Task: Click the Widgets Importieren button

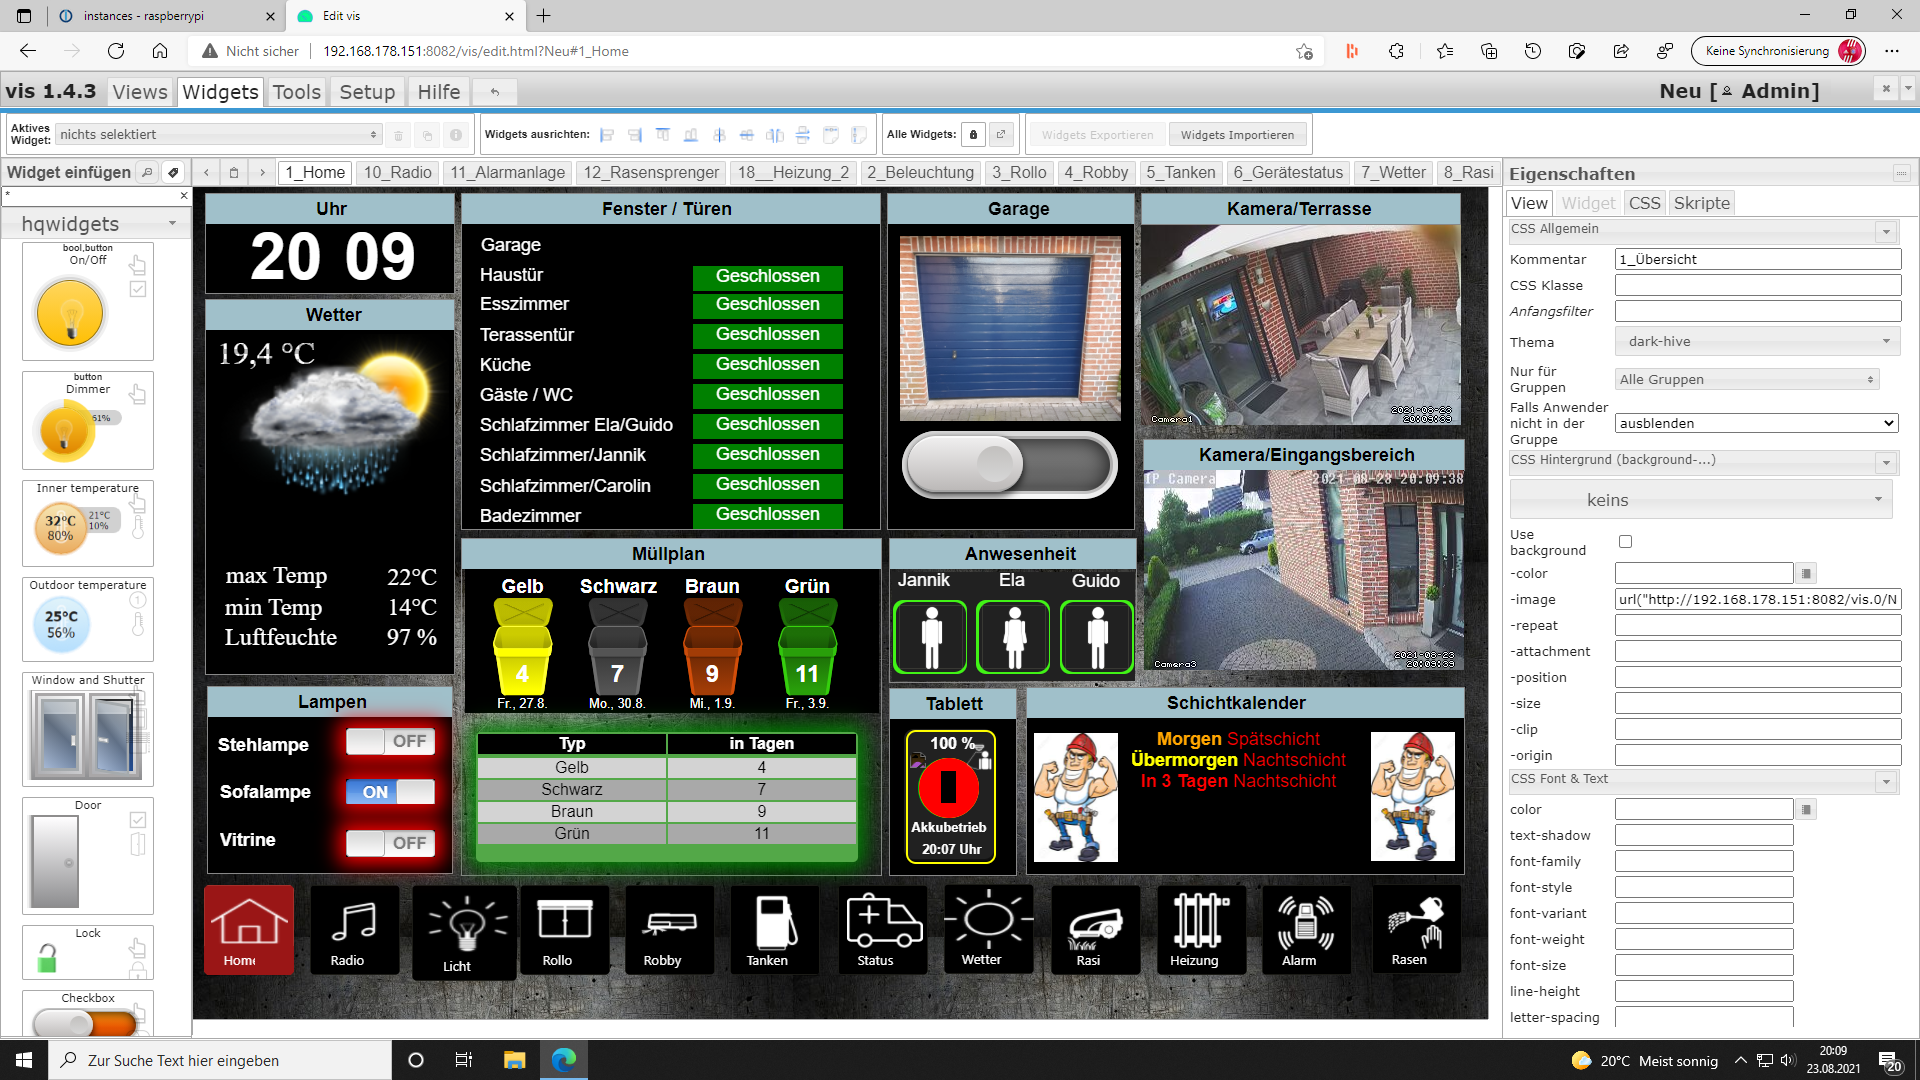Action: pyautogui.click(x=1236, y=135)
